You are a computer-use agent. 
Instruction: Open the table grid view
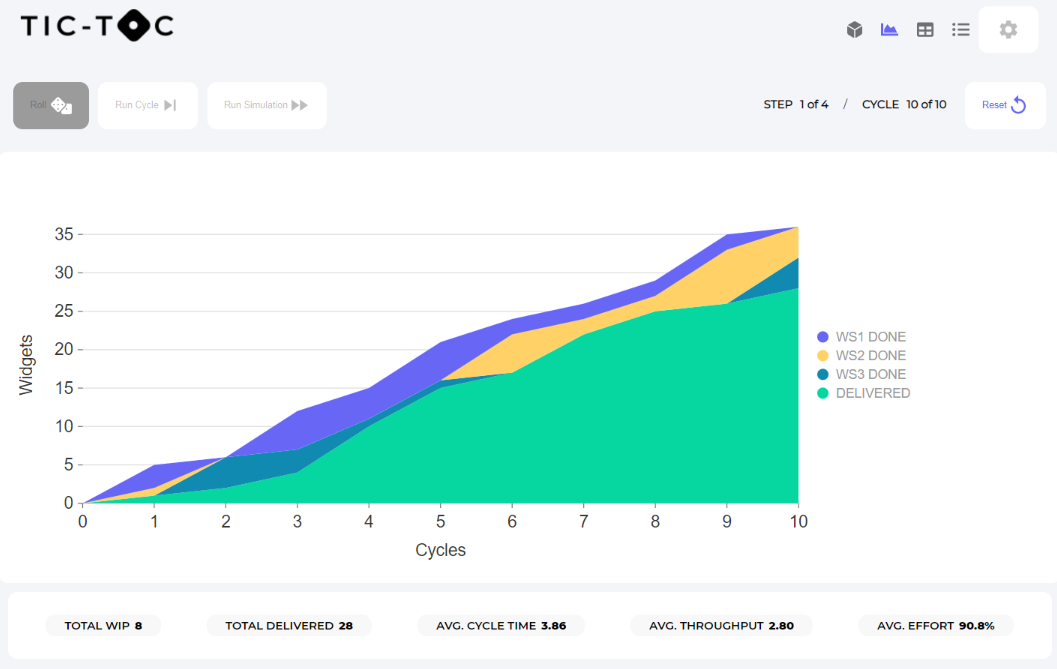tap(925, 30)
